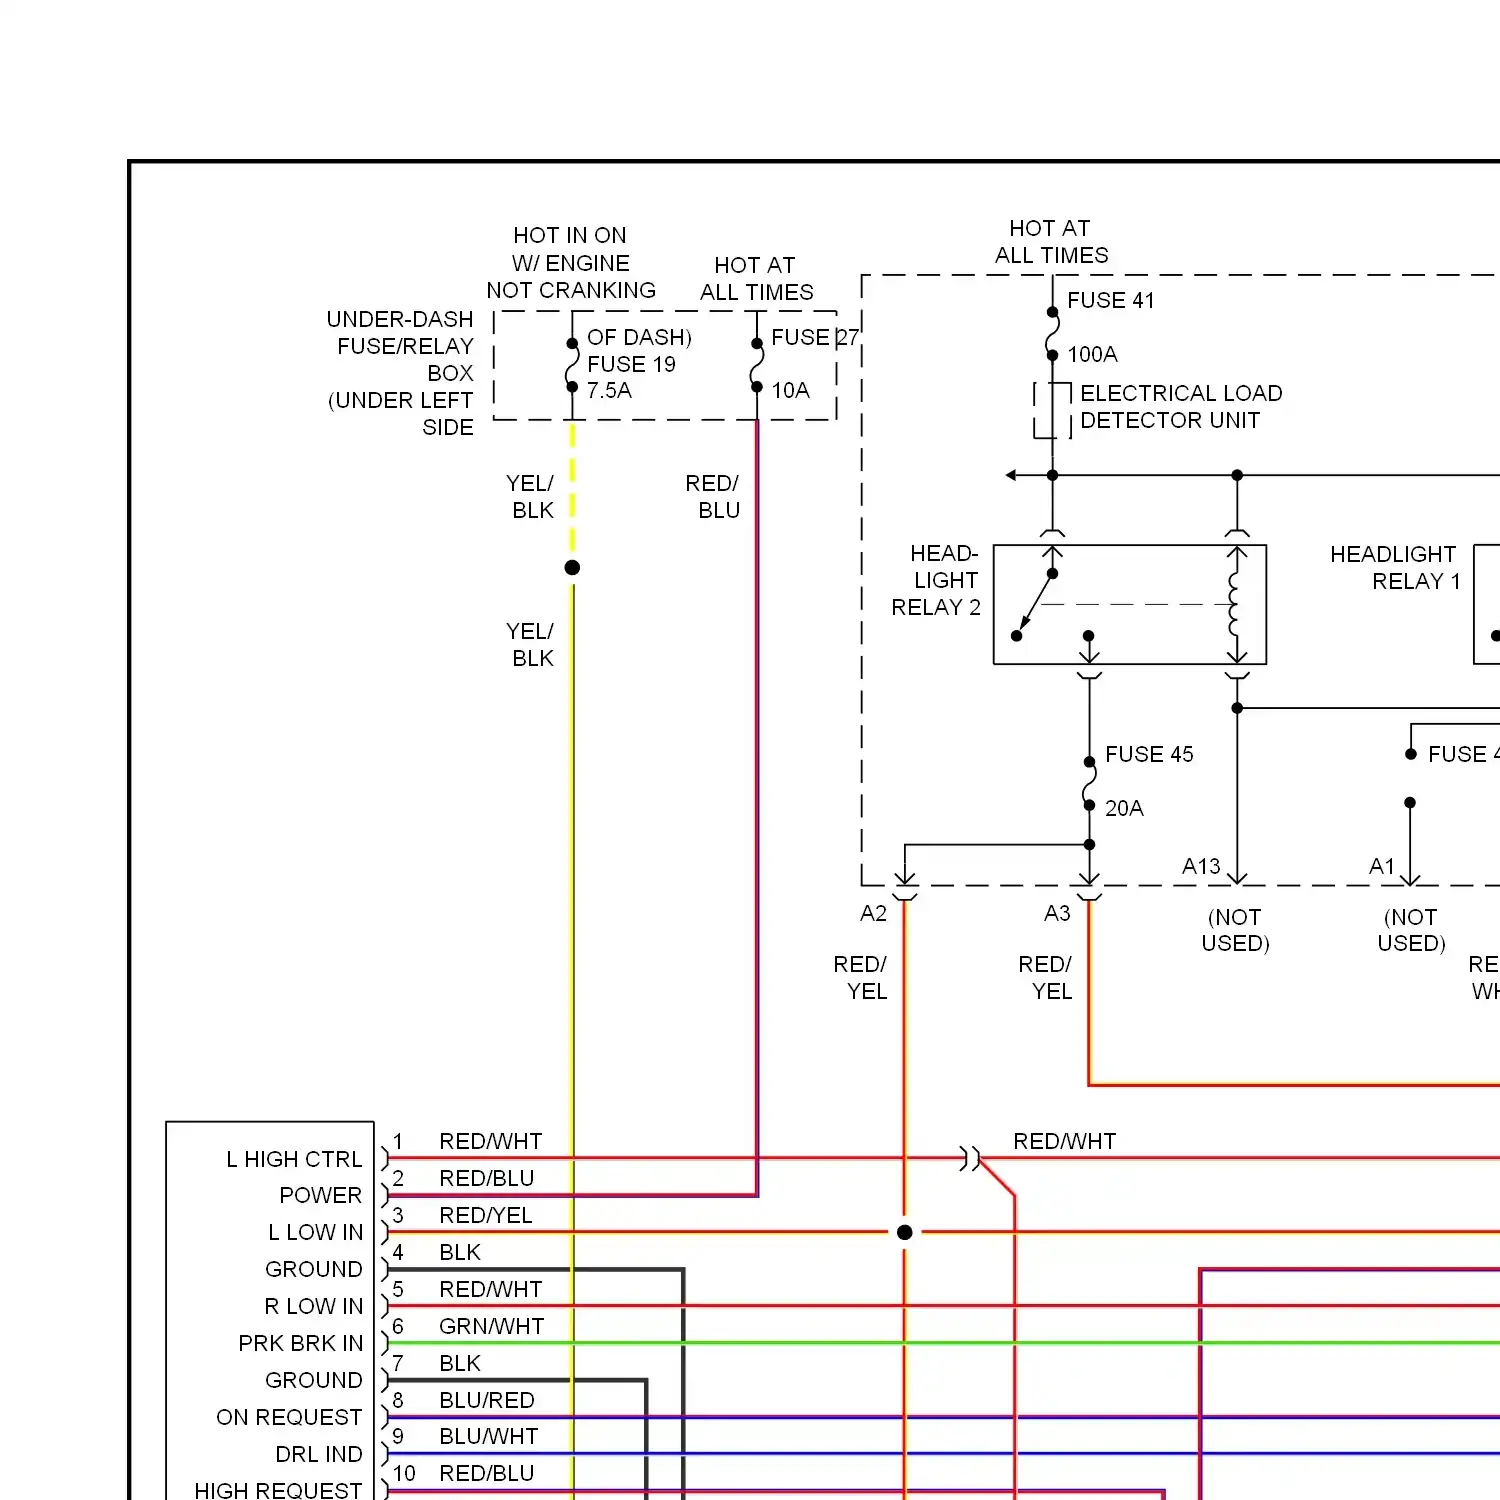This screenshot has height=1500, width=1500.
Task: Click the 'FUSE 27' label
Action: (x=814, y=337)
